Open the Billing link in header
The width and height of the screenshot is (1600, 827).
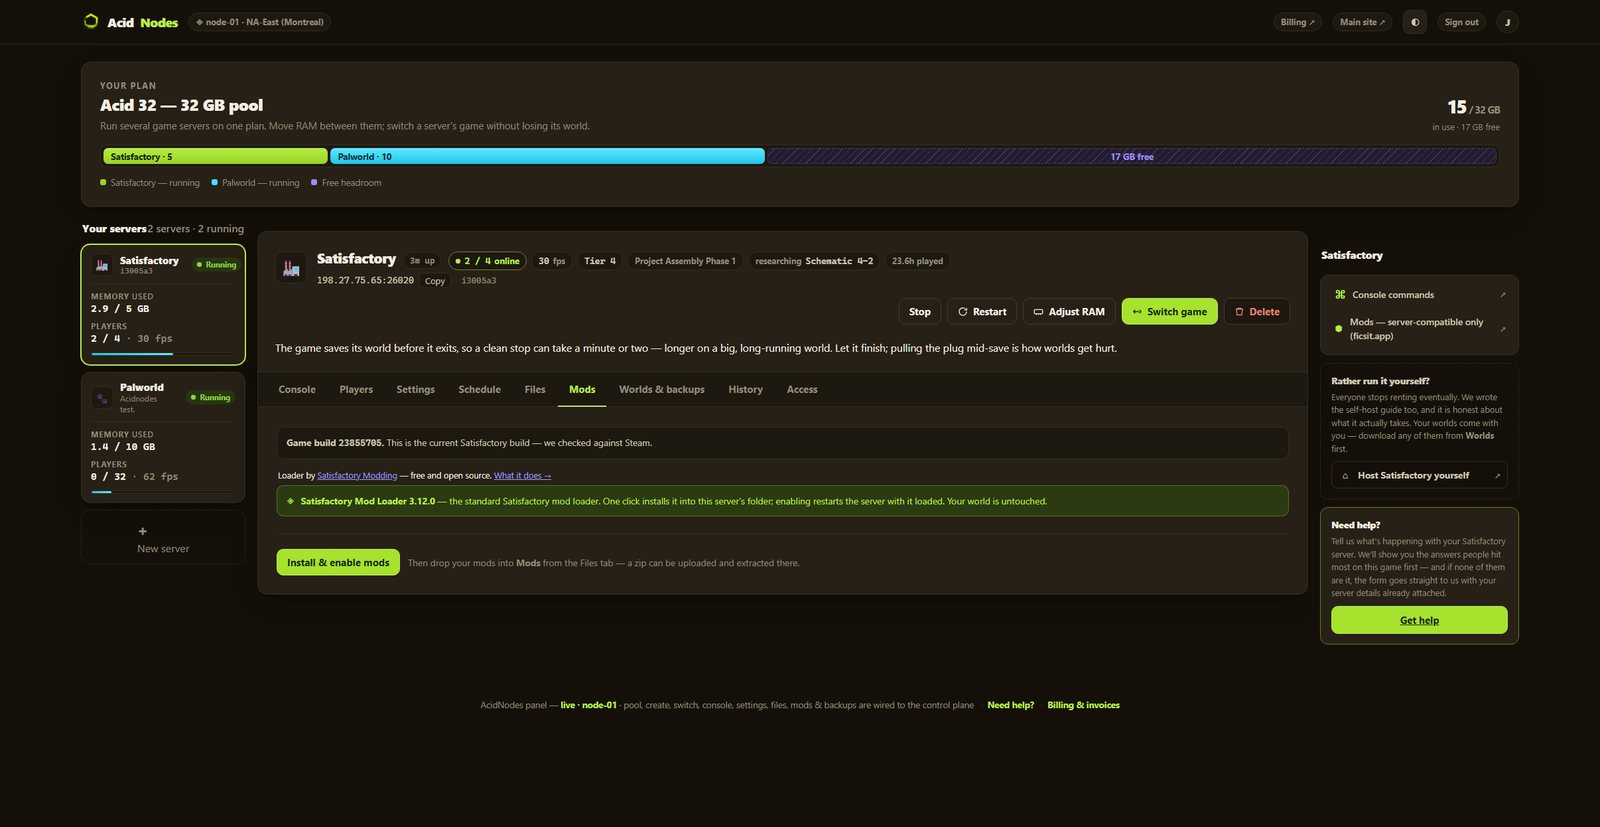[x=1298, y=22]
